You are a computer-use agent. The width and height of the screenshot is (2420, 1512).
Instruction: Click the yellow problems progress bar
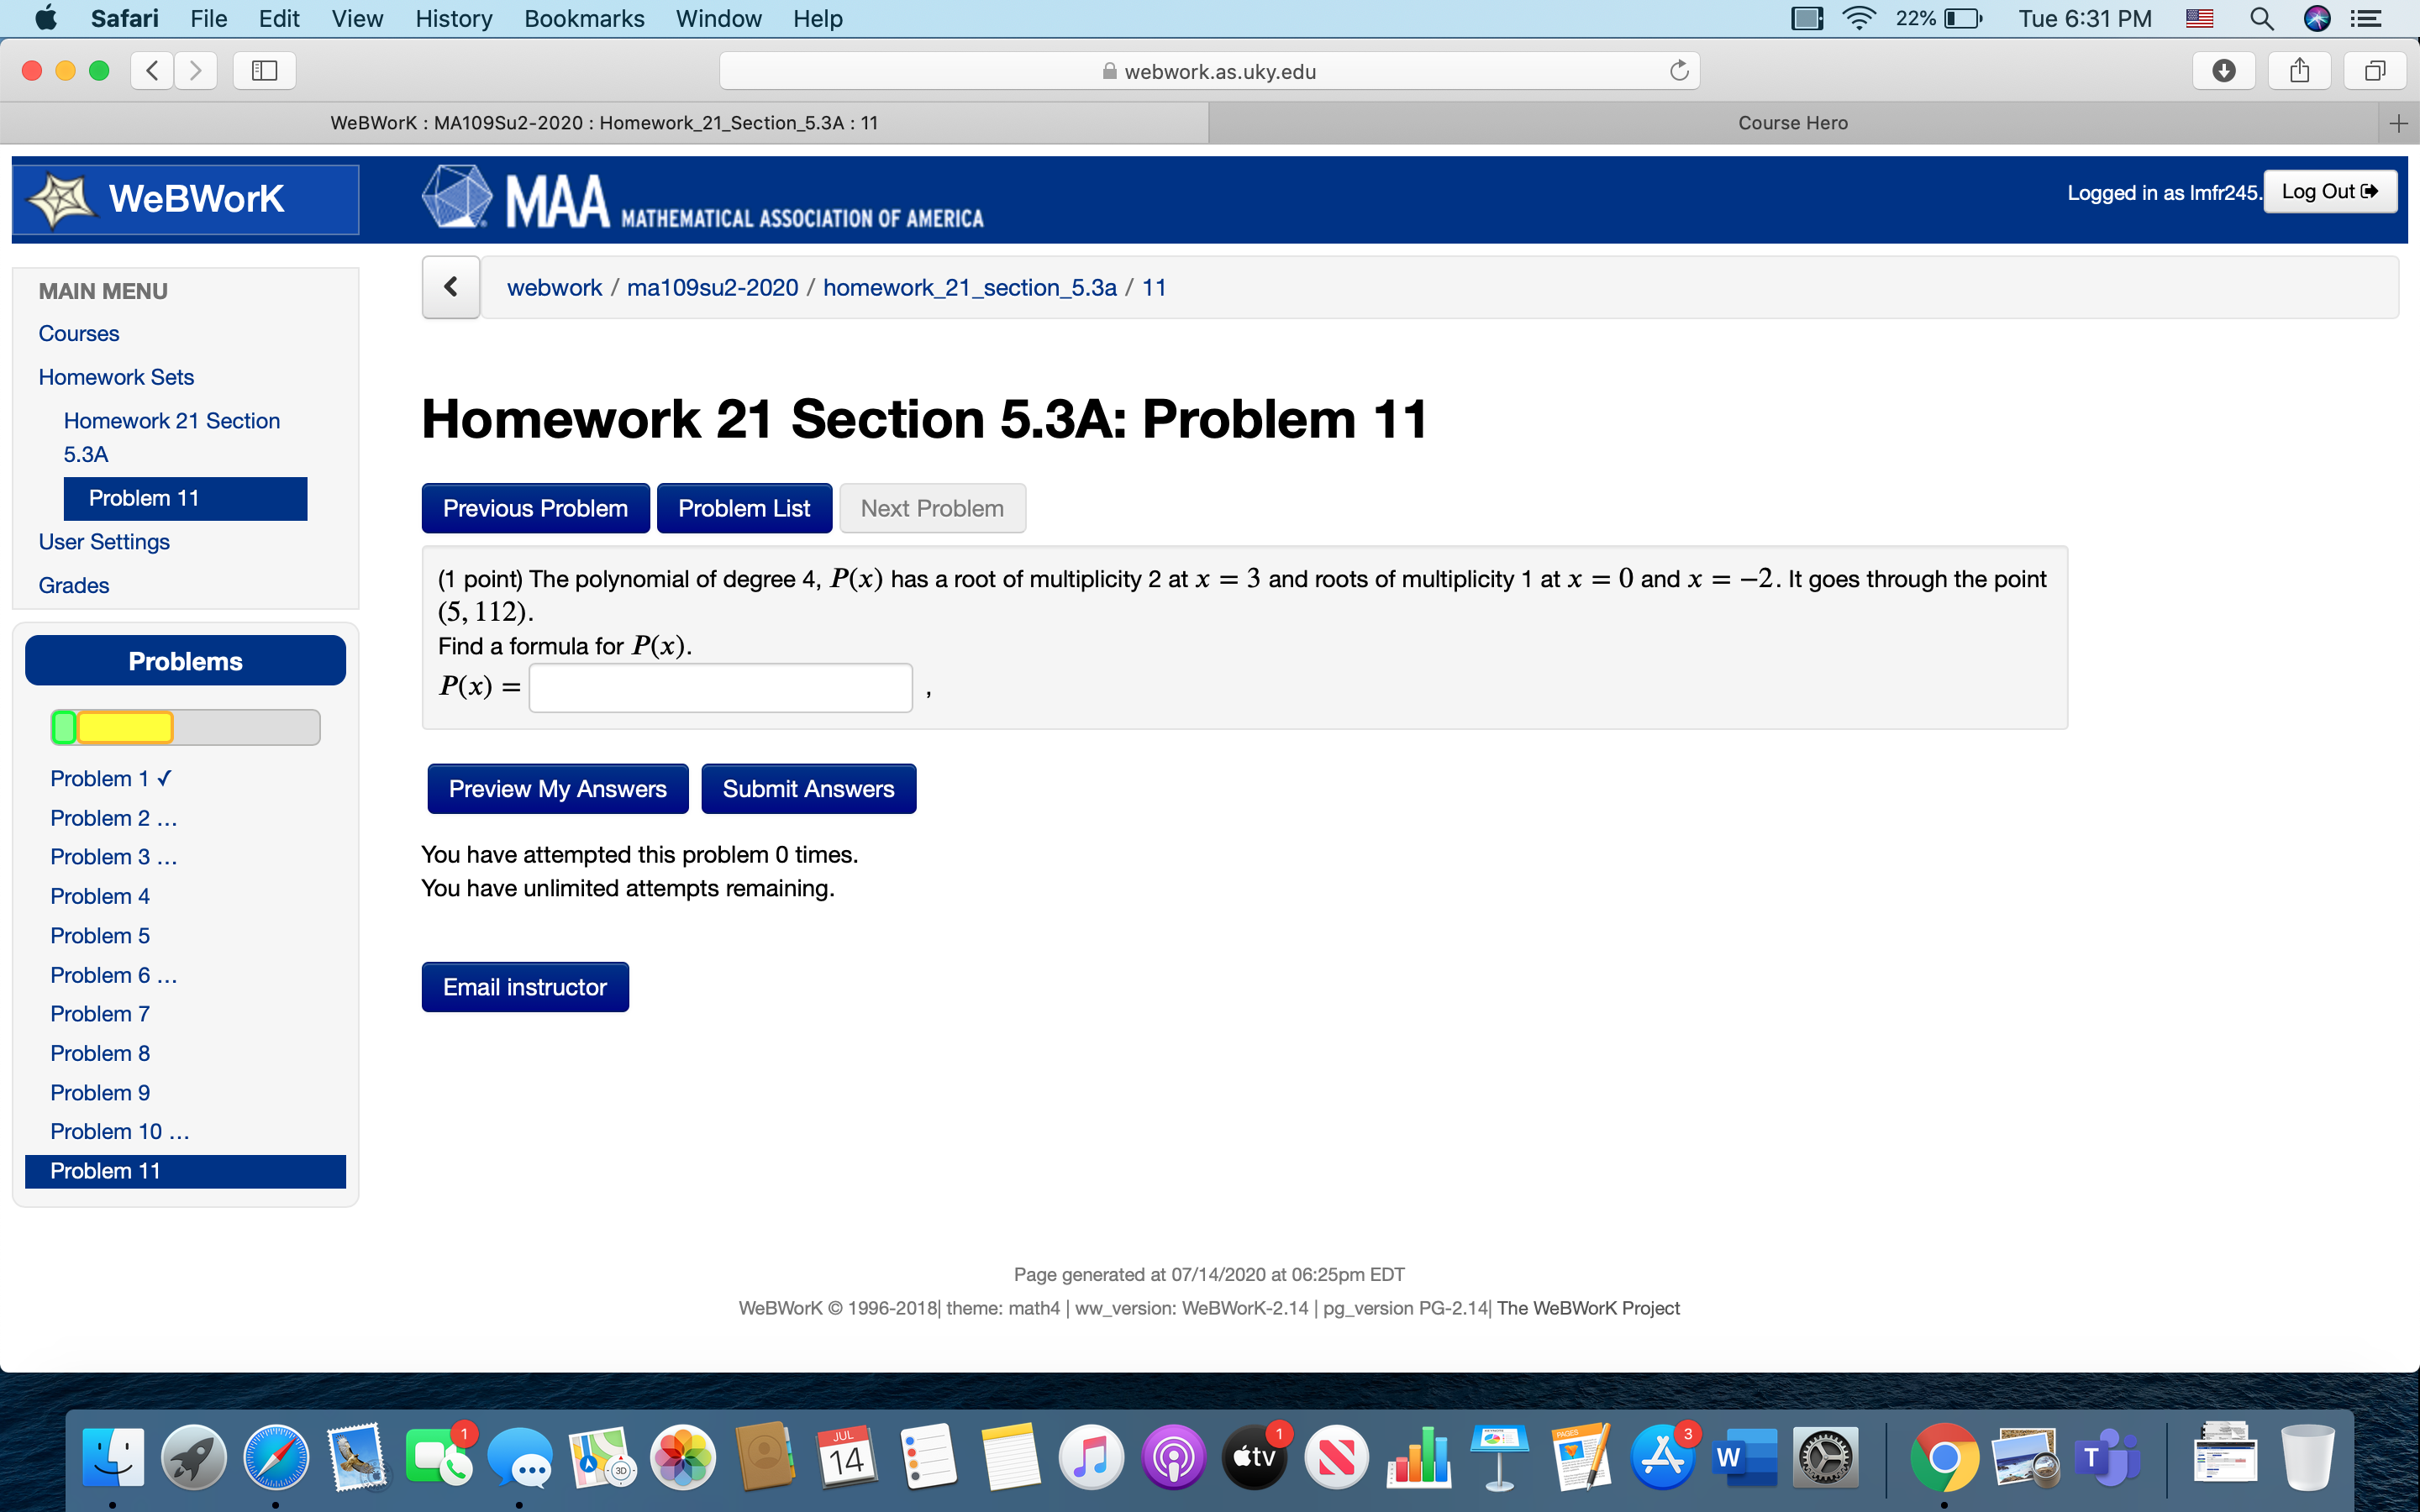(x=125, y=727)
